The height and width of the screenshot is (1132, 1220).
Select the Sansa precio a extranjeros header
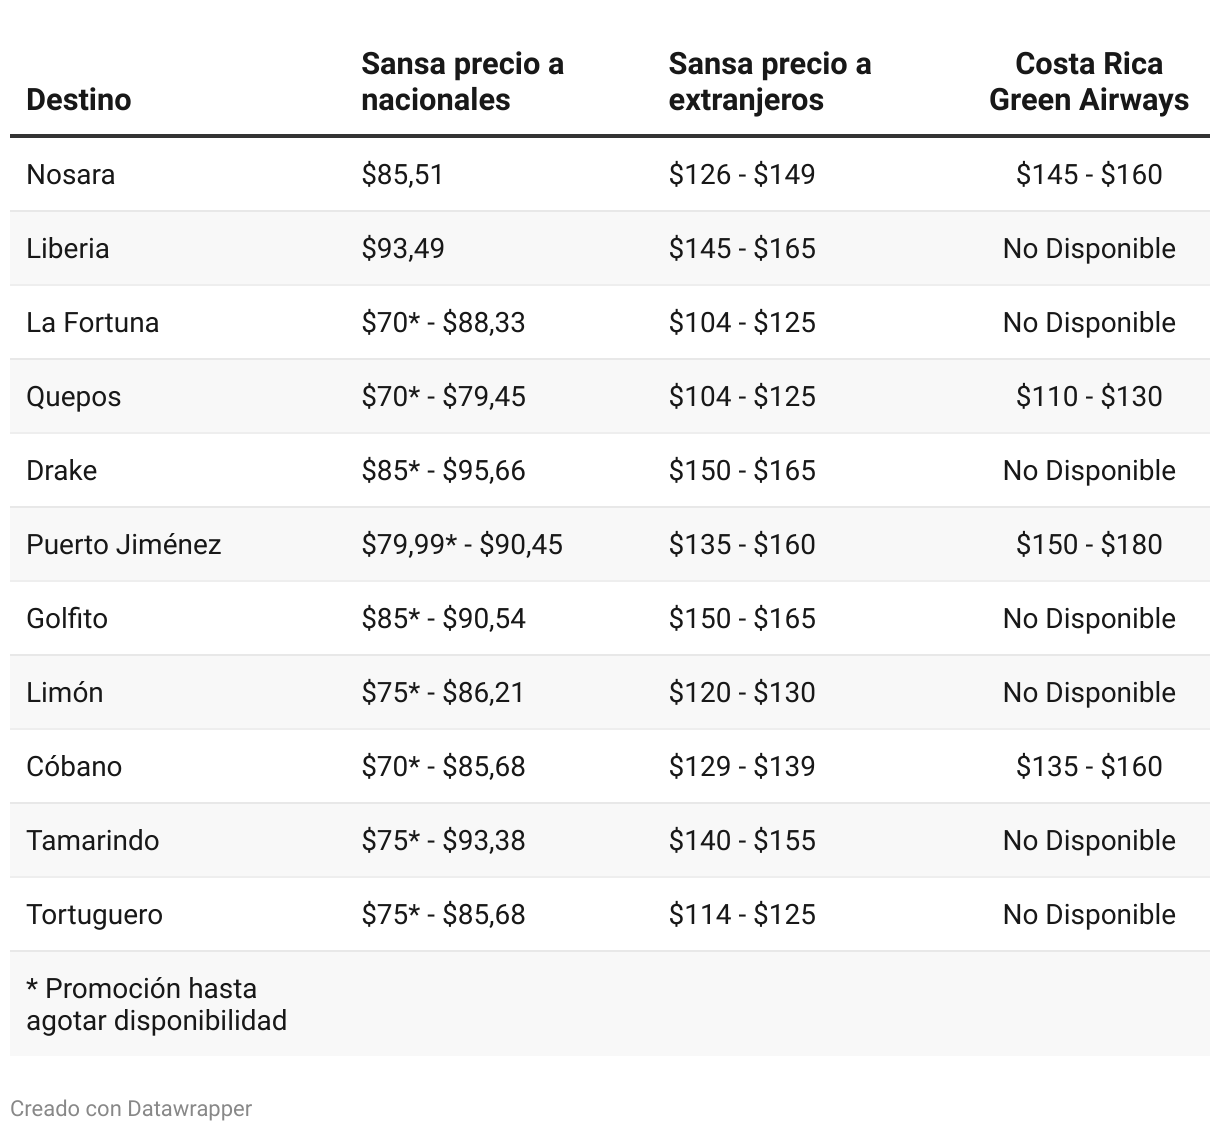point(769,82)
